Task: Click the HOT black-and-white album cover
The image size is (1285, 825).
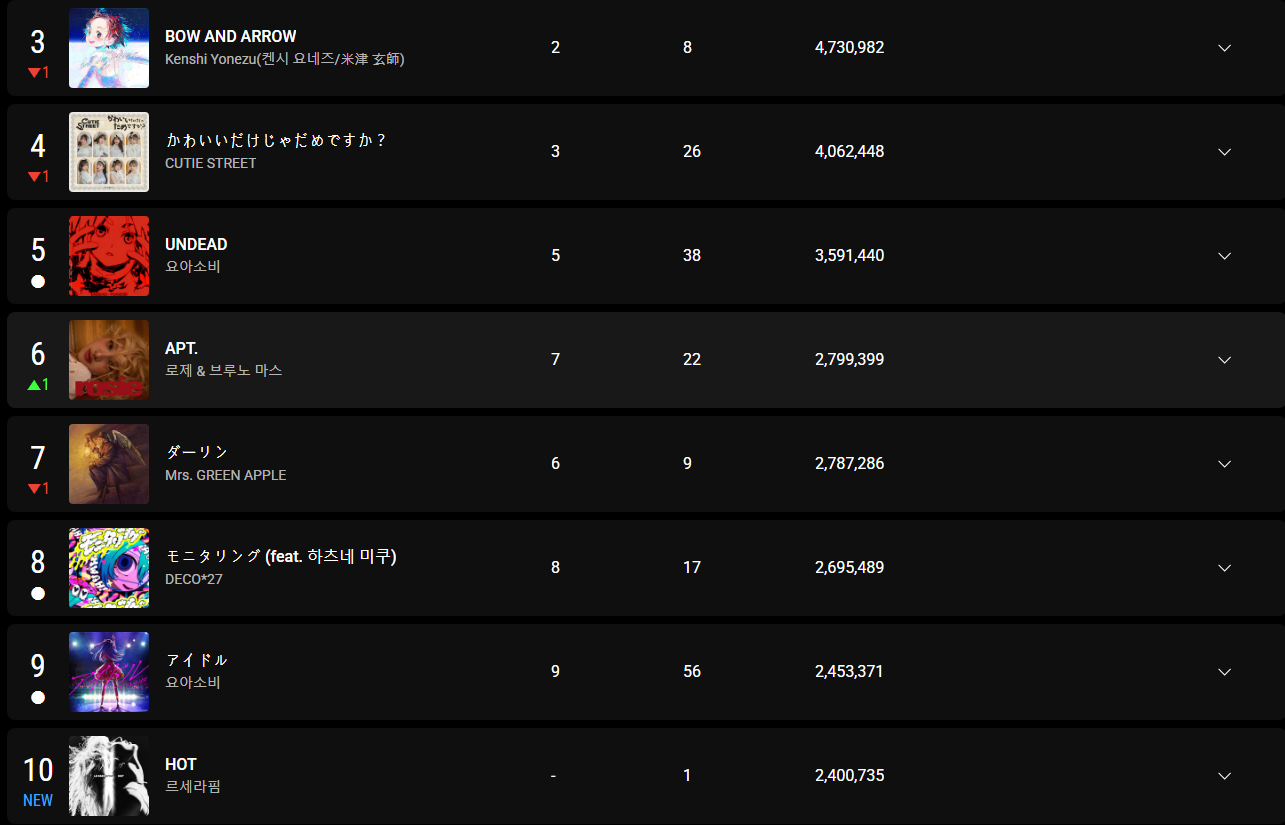Action: pyautogui.click(x=109, y=776)
